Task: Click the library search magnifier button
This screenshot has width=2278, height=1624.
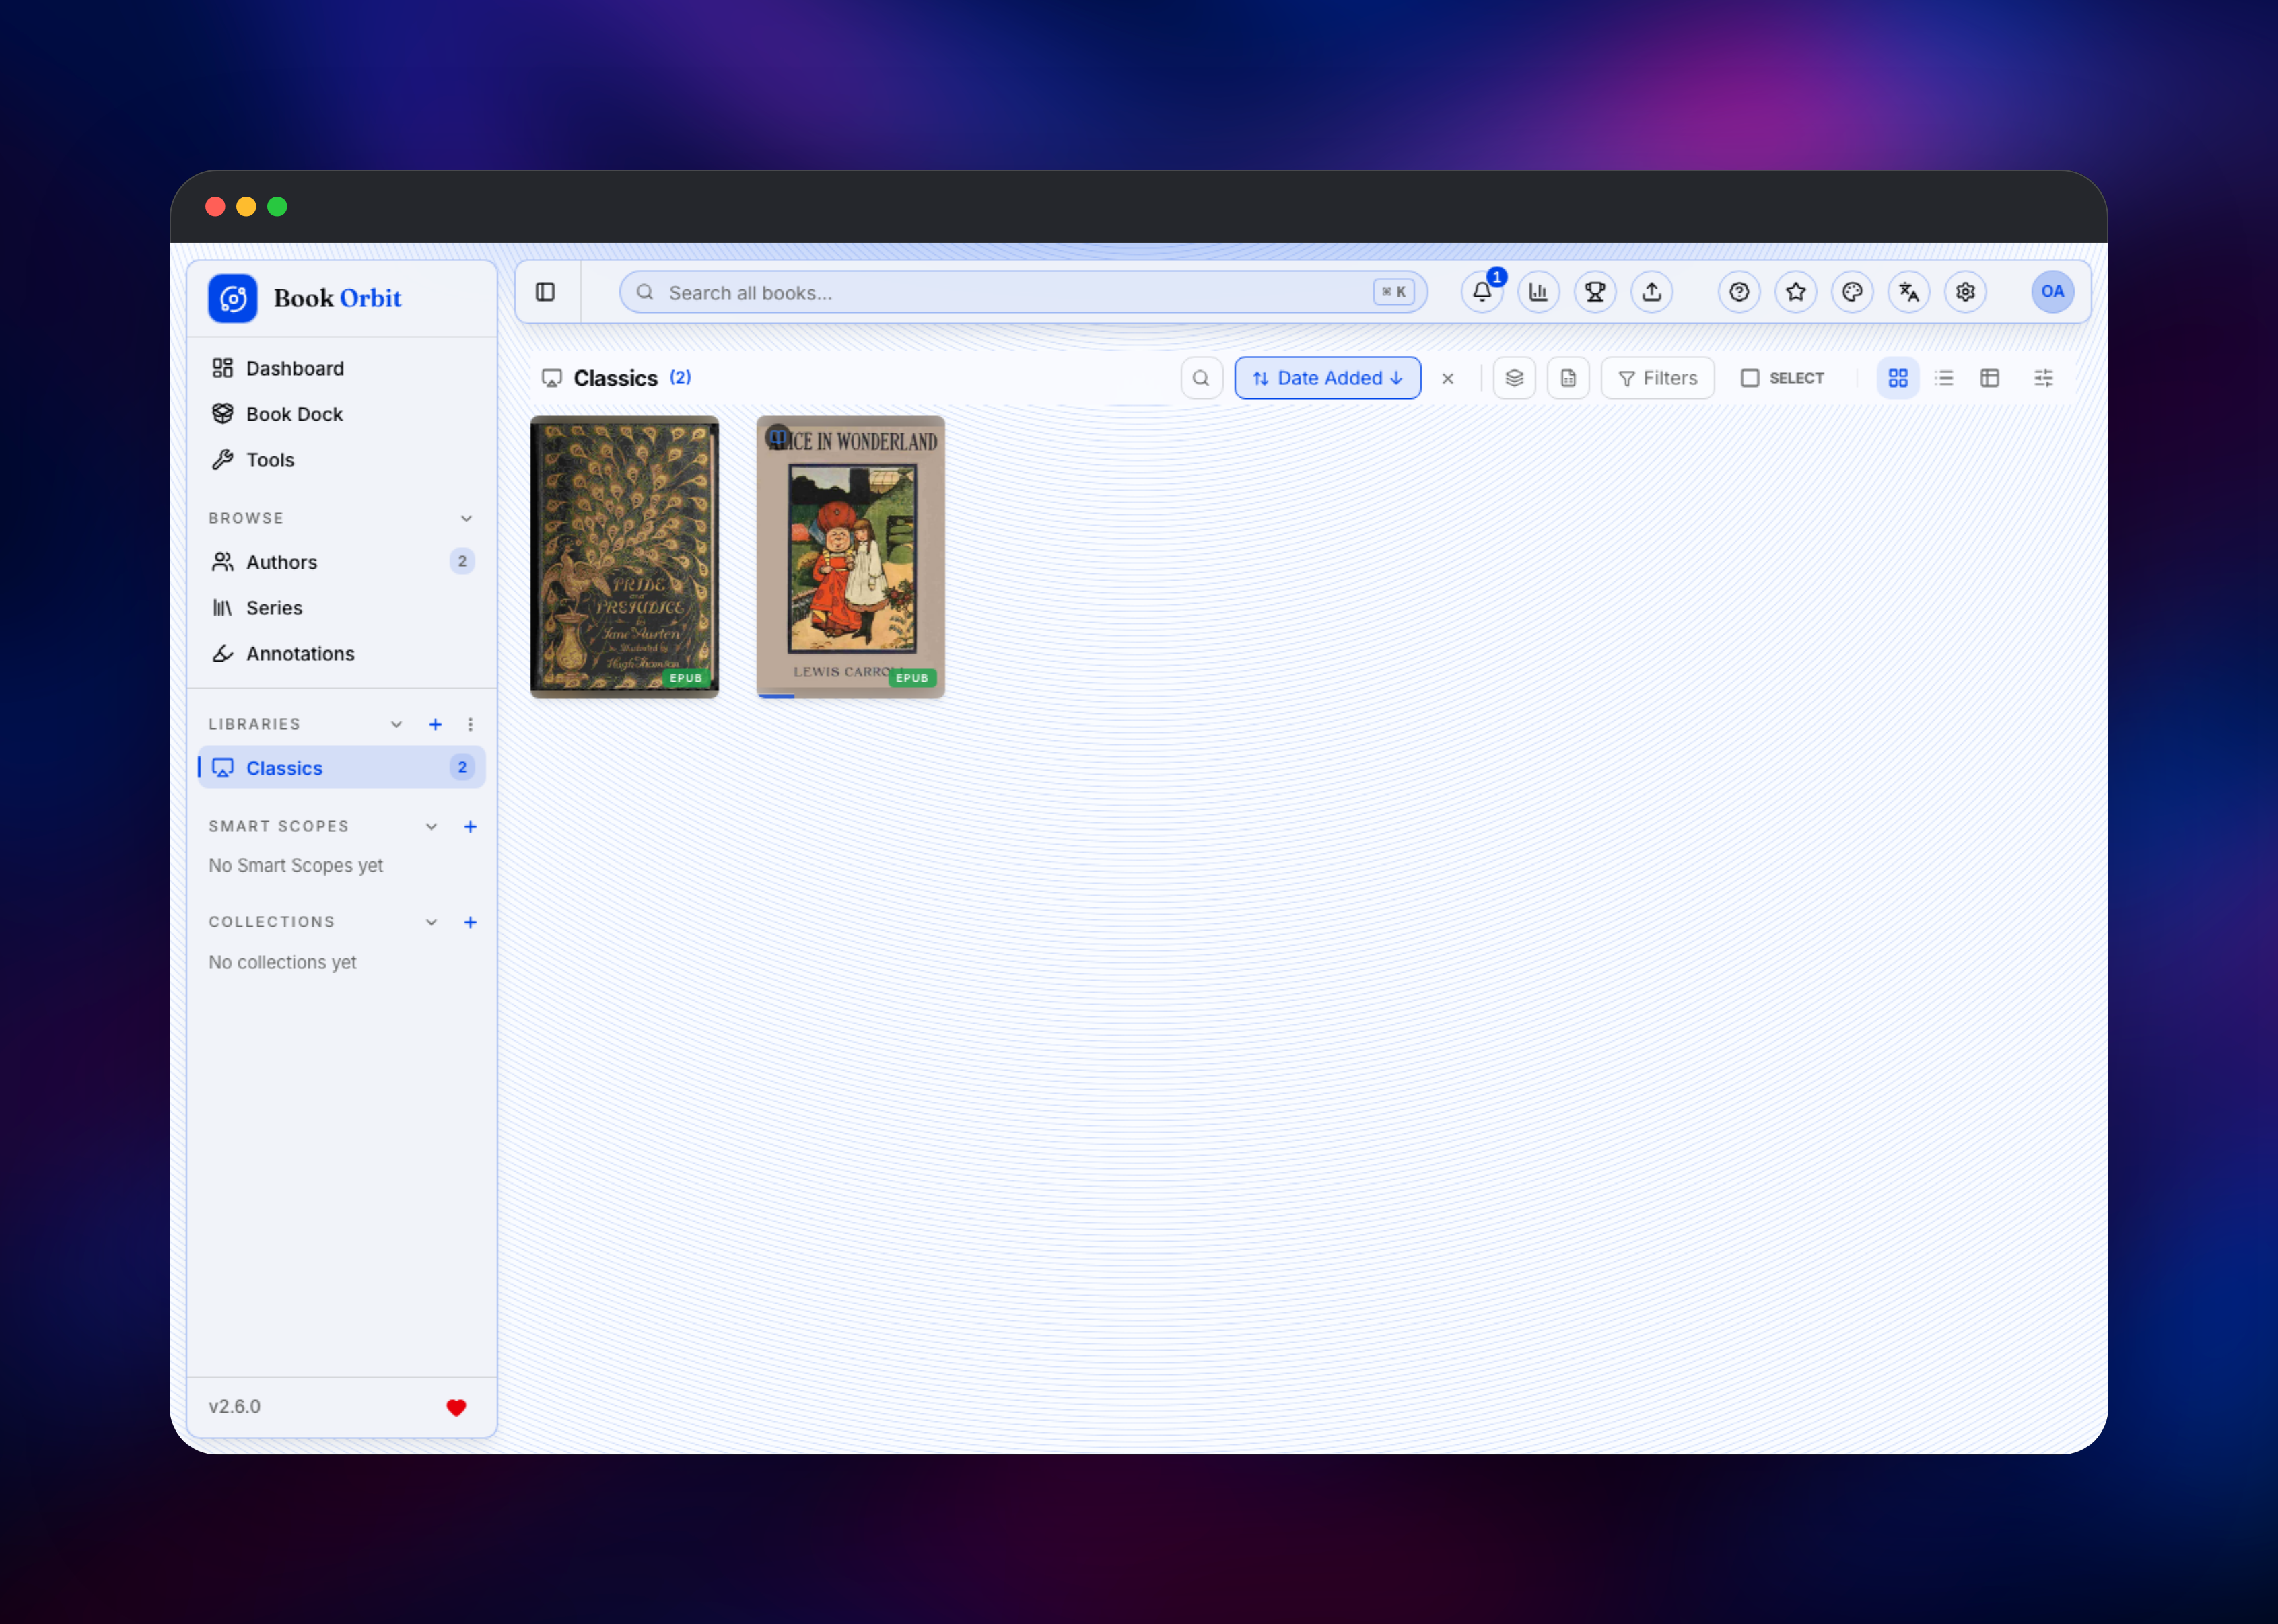Action: click(1201, 378)
